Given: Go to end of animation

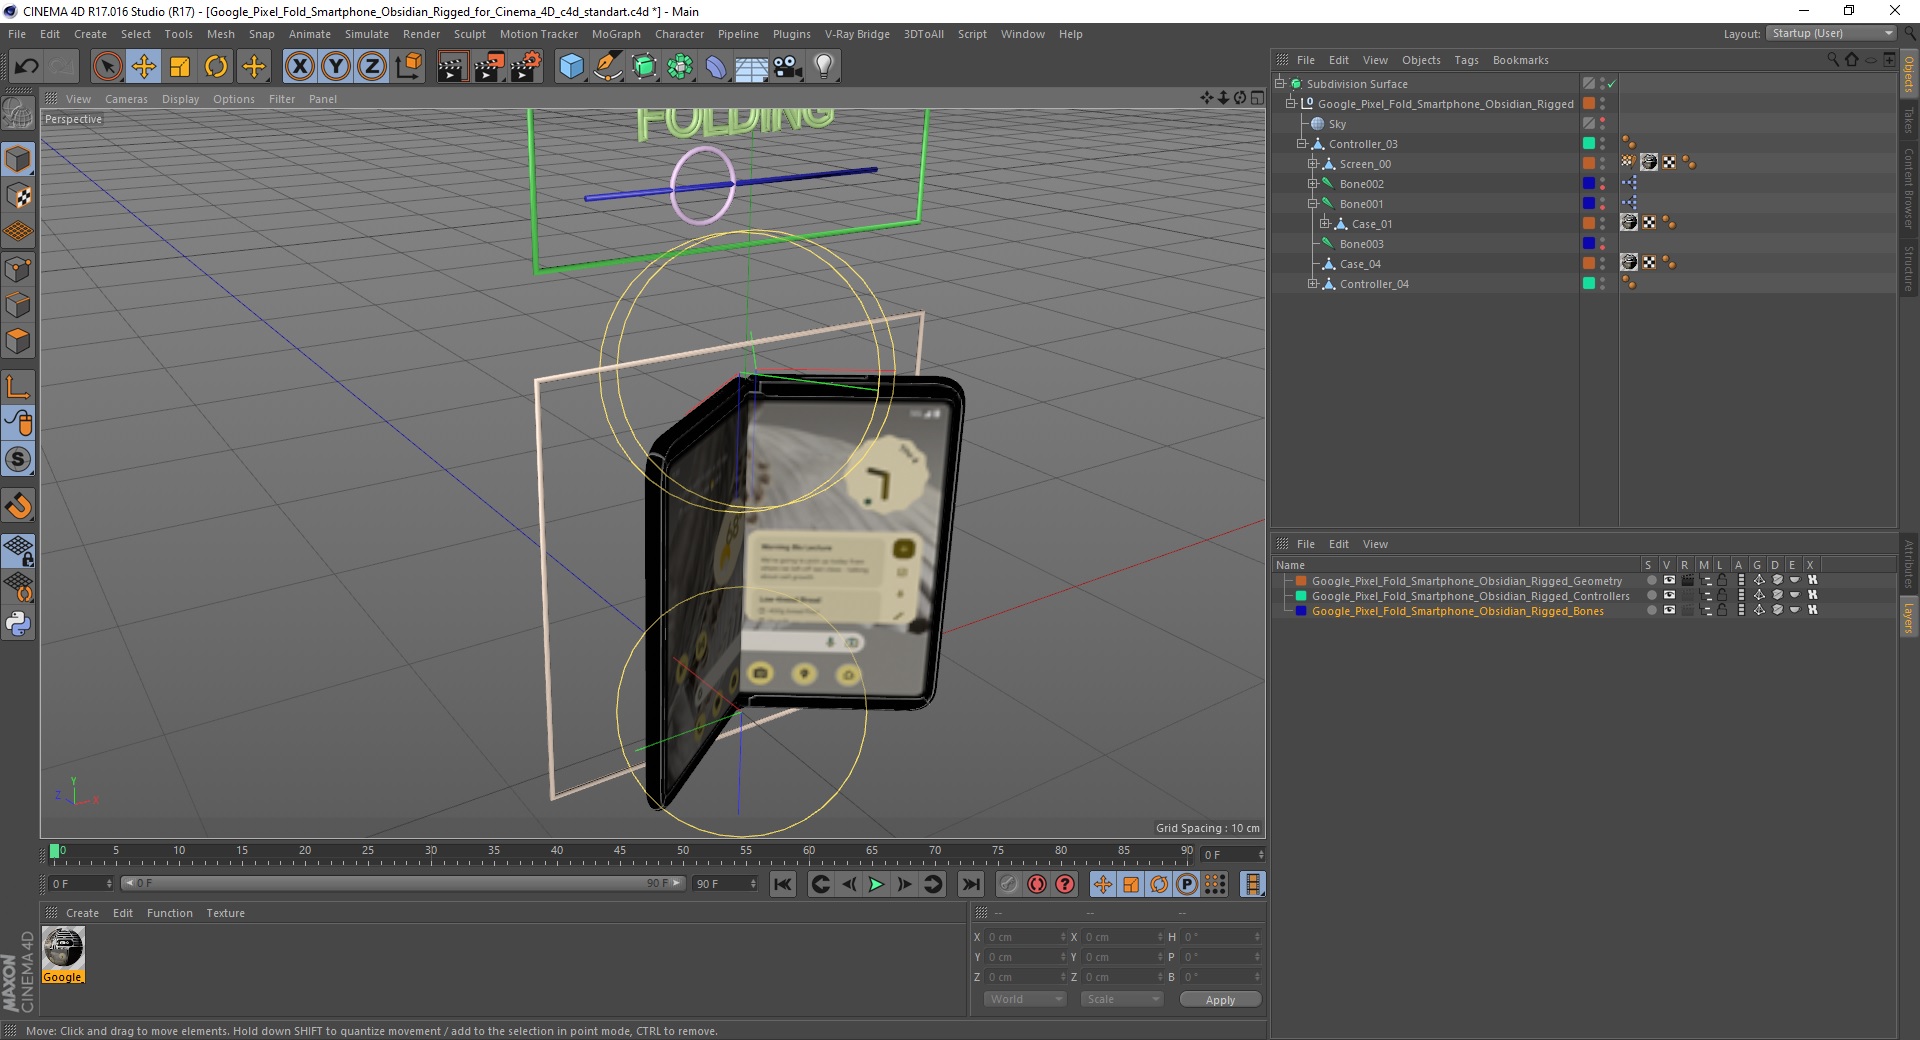Looking at the screenshot, I should click(x=970, y=884).
